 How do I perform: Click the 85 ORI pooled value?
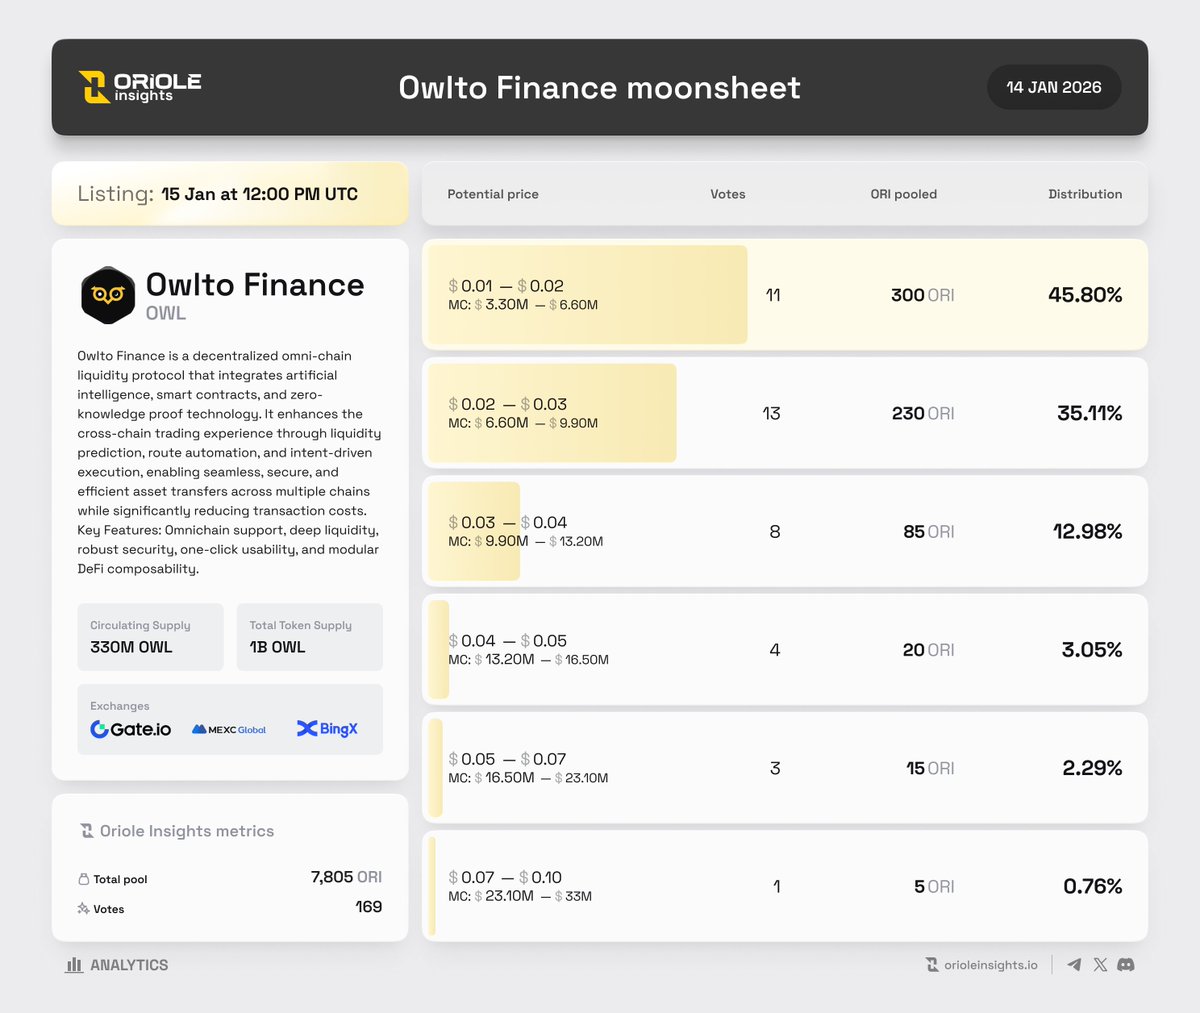pyautogui.click(x=929, y=531)
